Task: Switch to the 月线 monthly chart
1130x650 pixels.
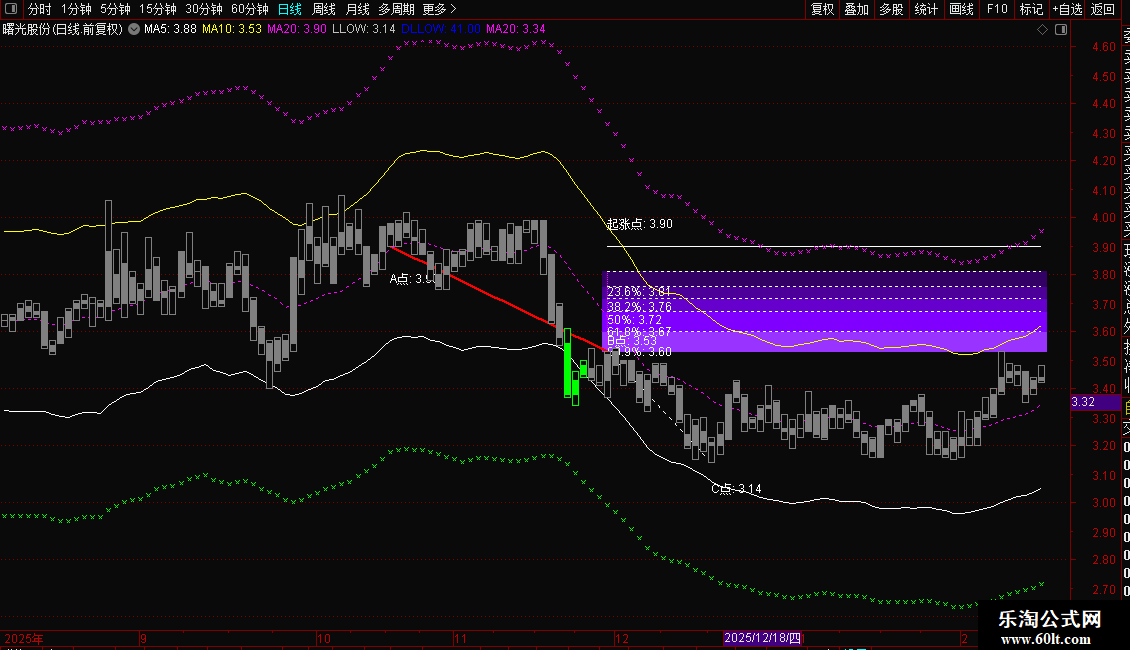Action: coord(357,9)
